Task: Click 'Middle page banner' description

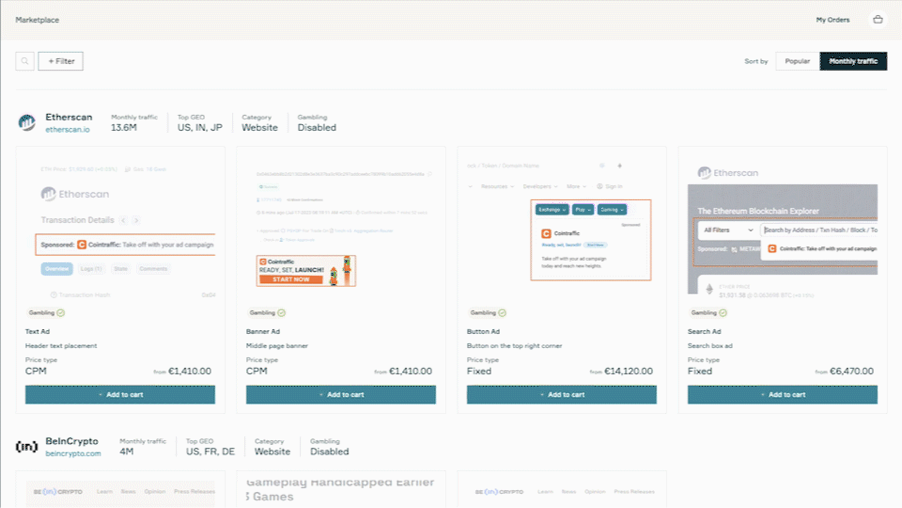Action: coord(277,346)
